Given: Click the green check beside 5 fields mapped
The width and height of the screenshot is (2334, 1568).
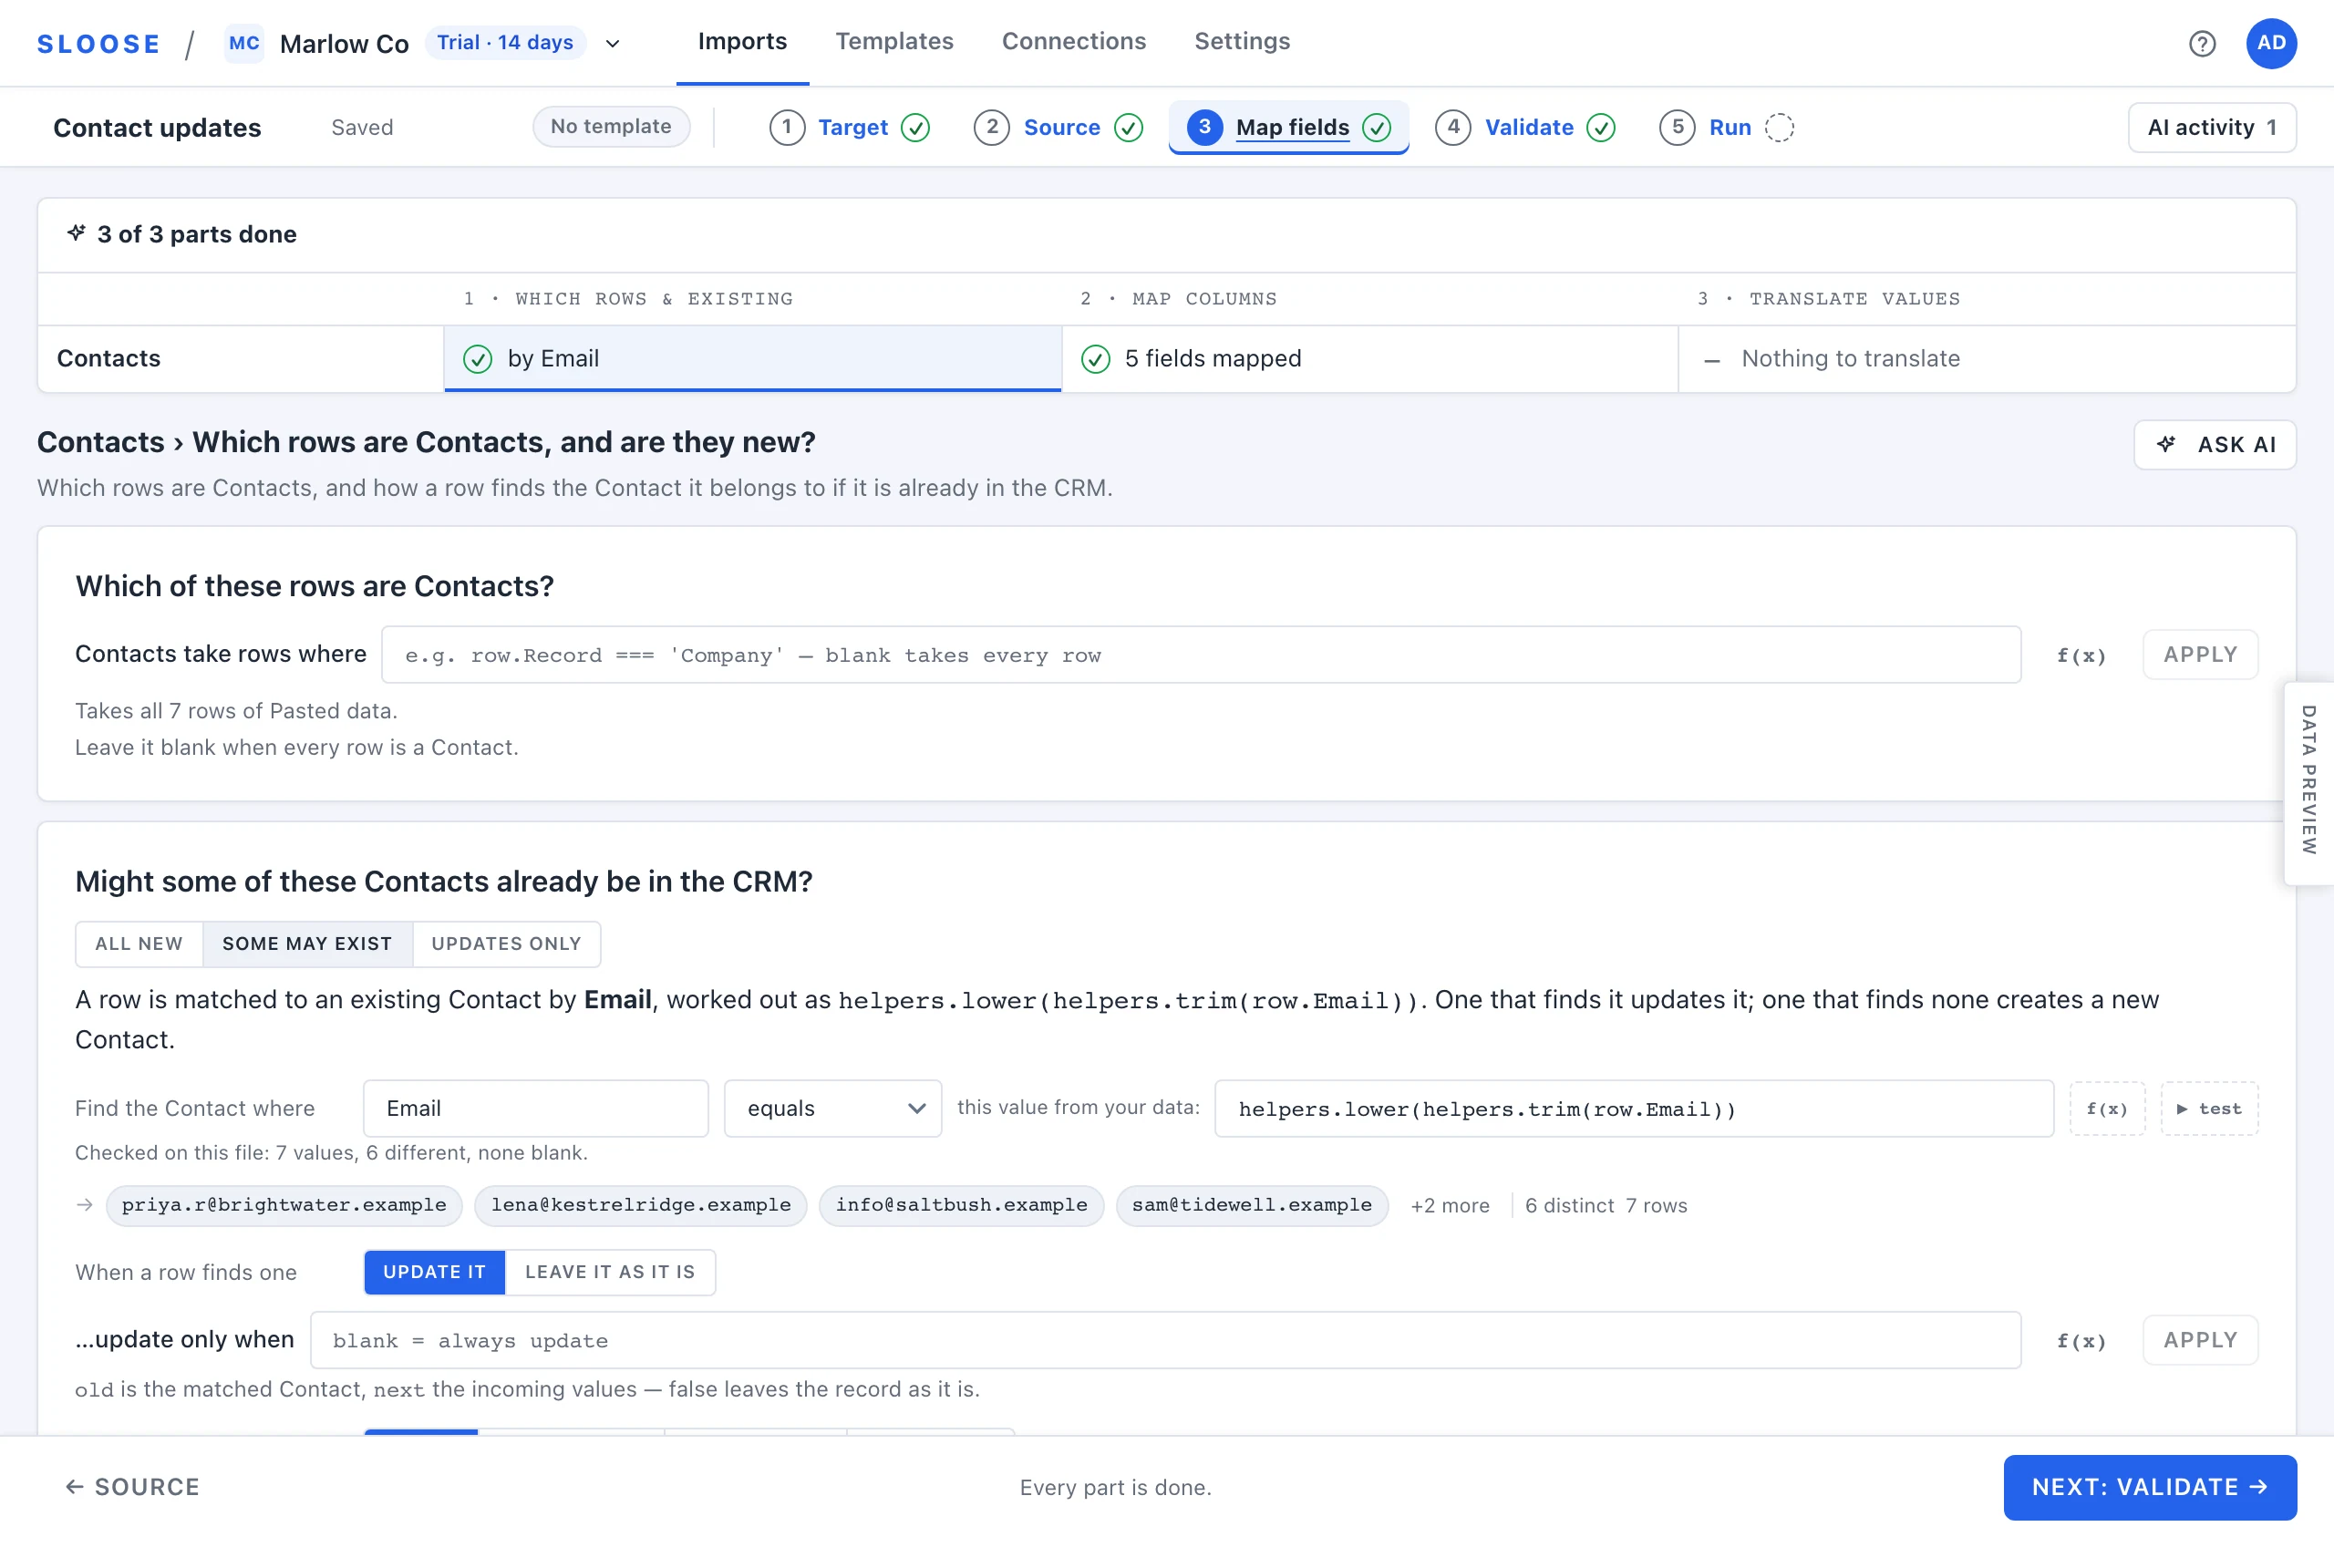Looking at the screenshot, I should (x=1095, y=359).
